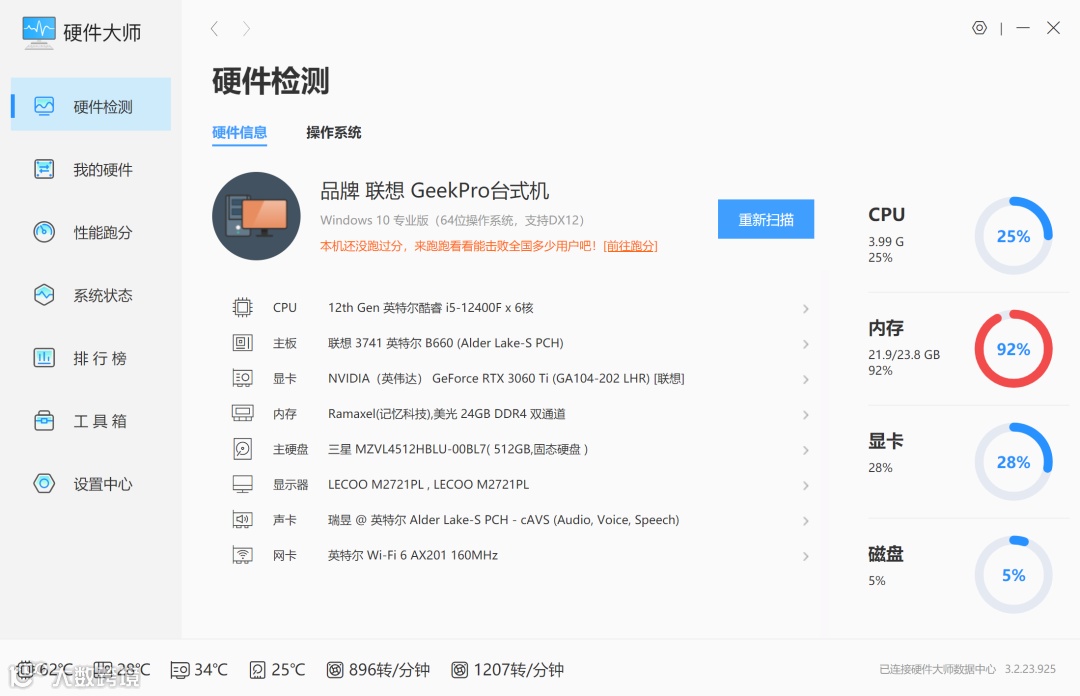Screen dimensions: 1080x696
Task: Click the Ramaxel 美光 24GB DDR4 text
Action: [446, 413]
